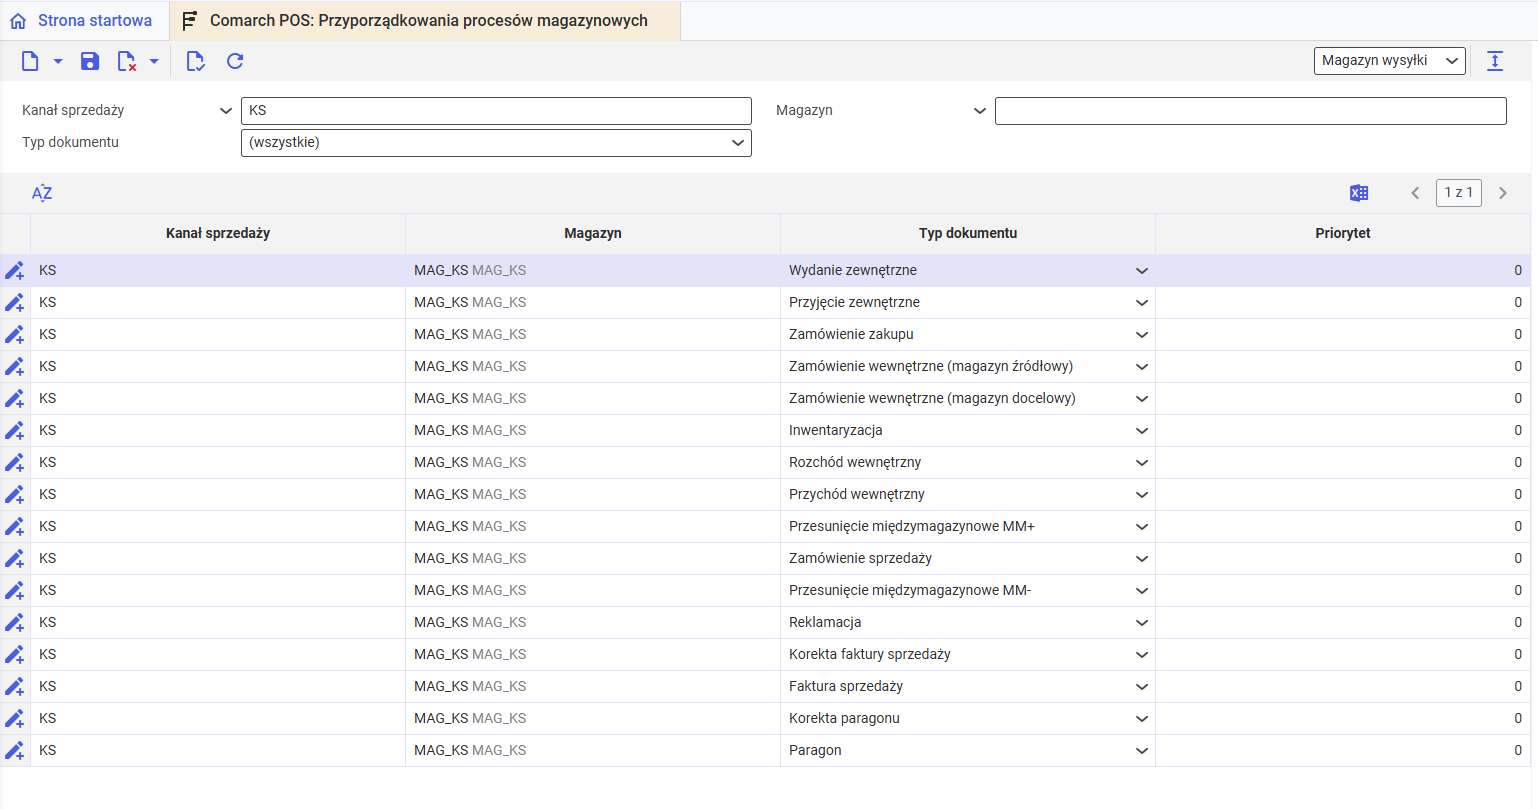
Task: Sort by Priorytet column header
Action: click(x=1343, y=233)
